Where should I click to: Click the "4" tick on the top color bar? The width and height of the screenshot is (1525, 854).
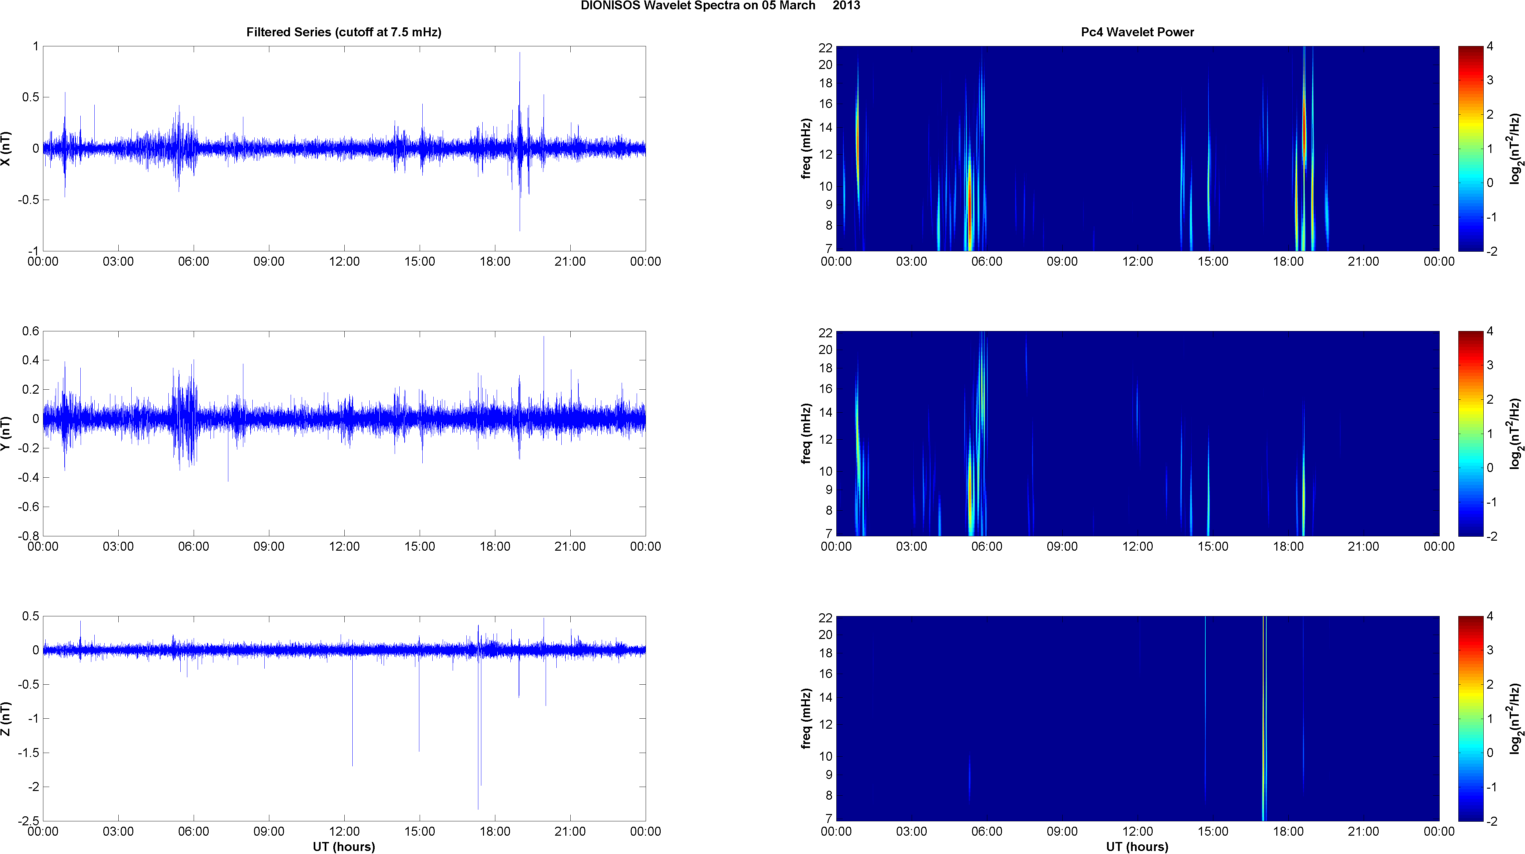[1491, 47]
